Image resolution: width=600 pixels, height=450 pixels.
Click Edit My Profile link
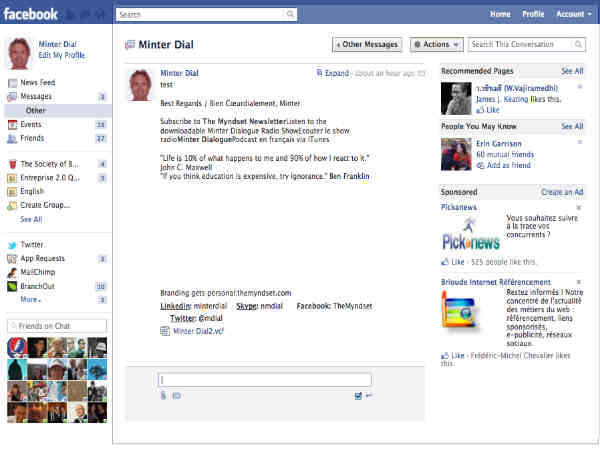click(62, 55)
